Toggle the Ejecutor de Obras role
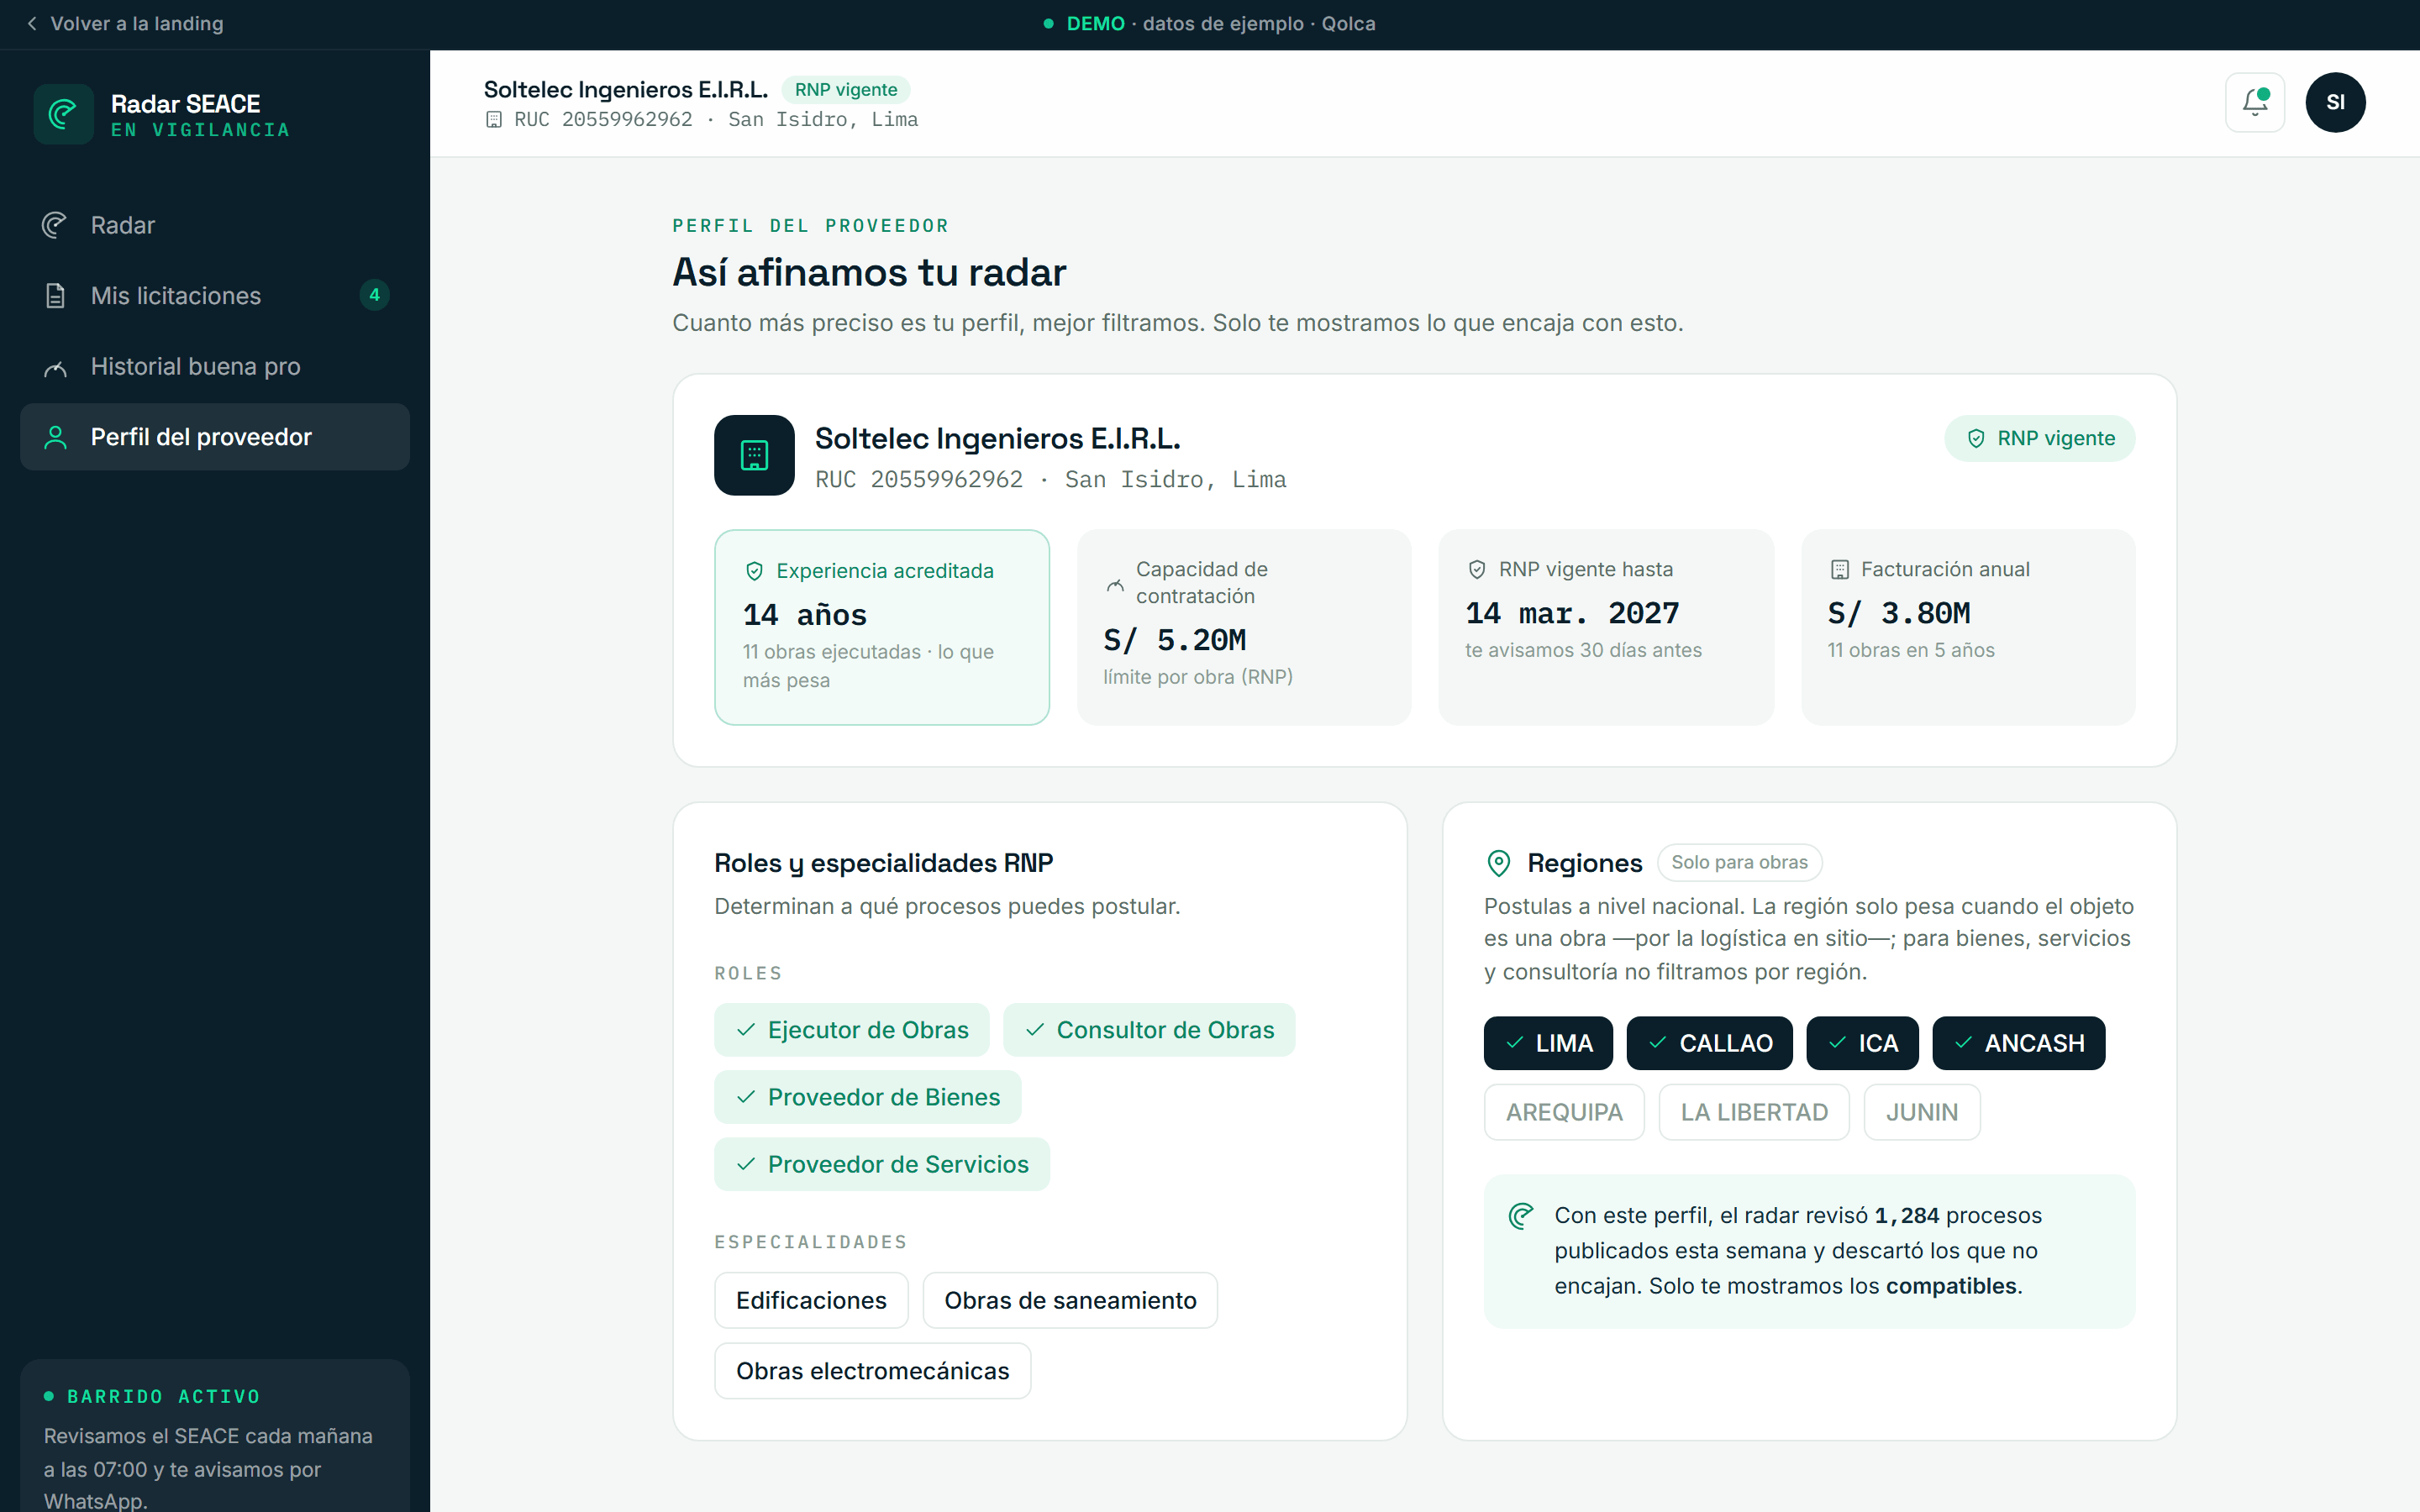This screenshot has height=1512, width=2420. [x=852, y=1030]
